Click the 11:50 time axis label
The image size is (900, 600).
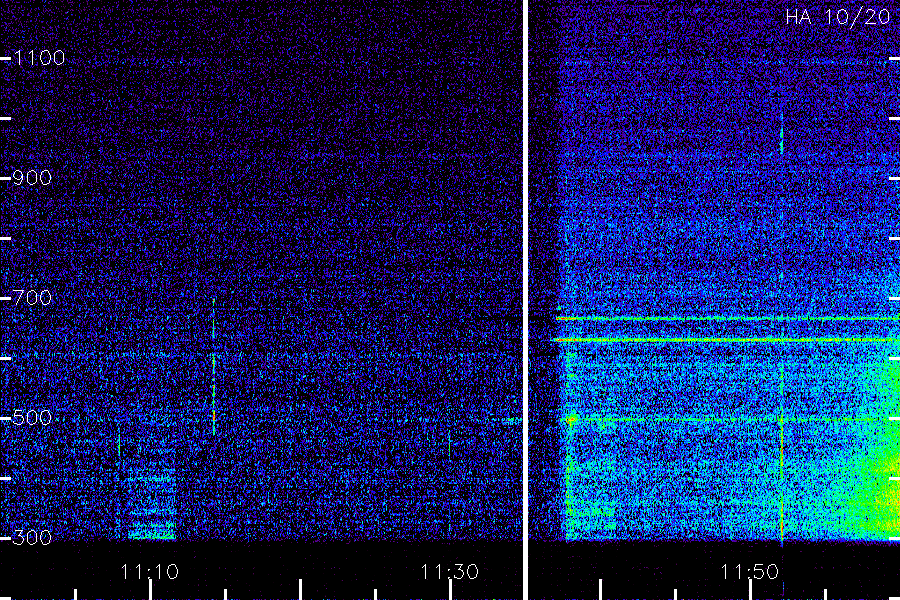coord(750,572)
